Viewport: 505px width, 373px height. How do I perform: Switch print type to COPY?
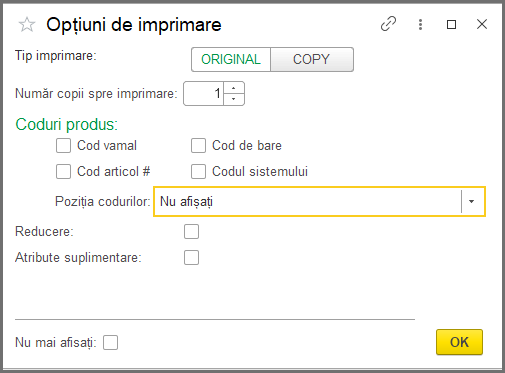[x=312, y=59]
